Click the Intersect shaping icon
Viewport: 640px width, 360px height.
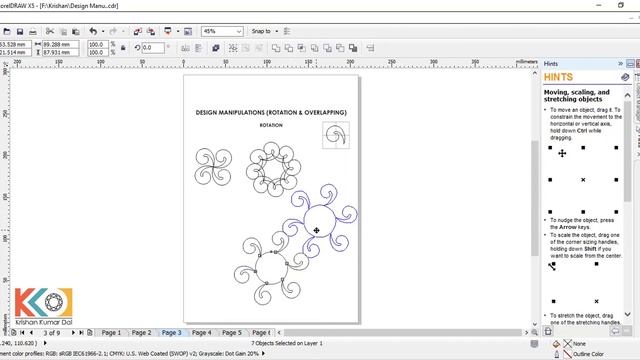click(302, 48)
